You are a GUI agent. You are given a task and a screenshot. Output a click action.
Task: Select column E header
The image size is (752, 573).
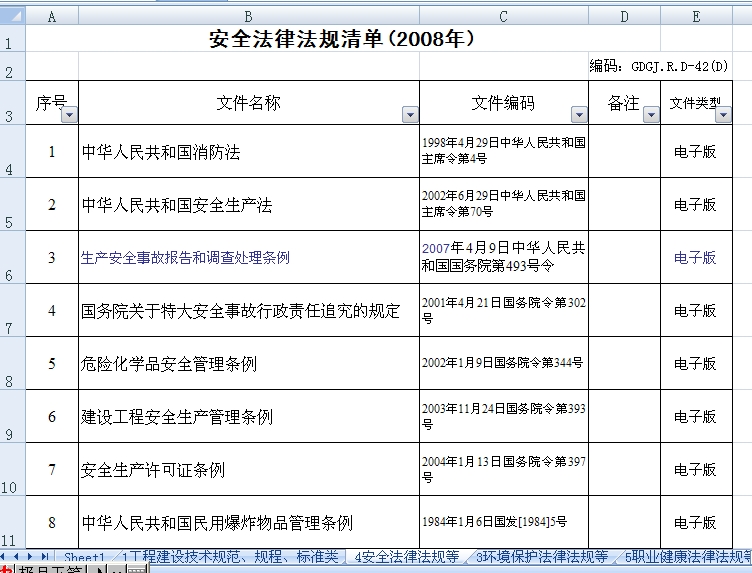696,17
